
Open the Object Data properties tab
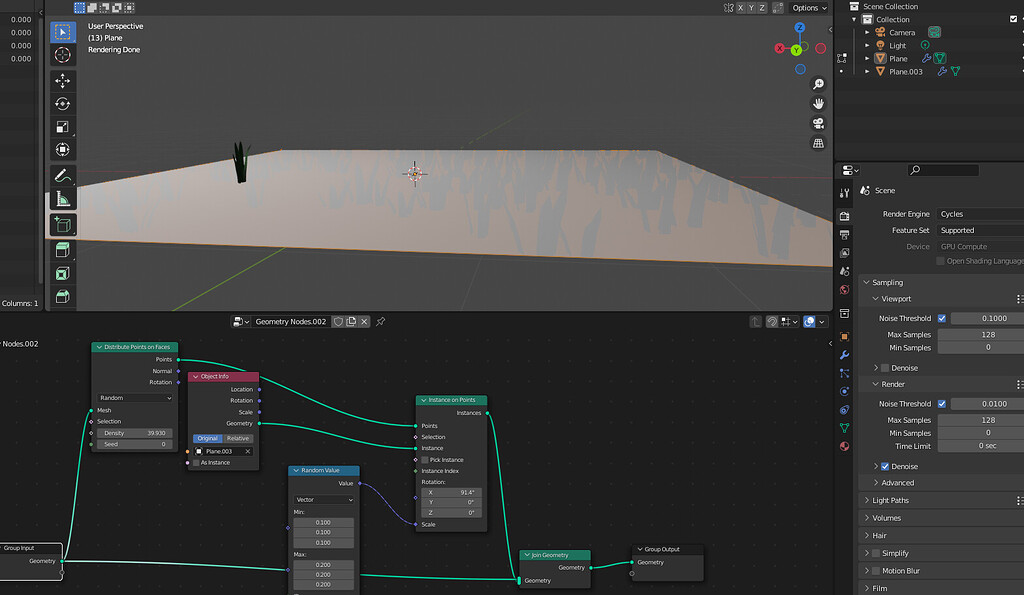pyautogui.click(x=844, y=428)
